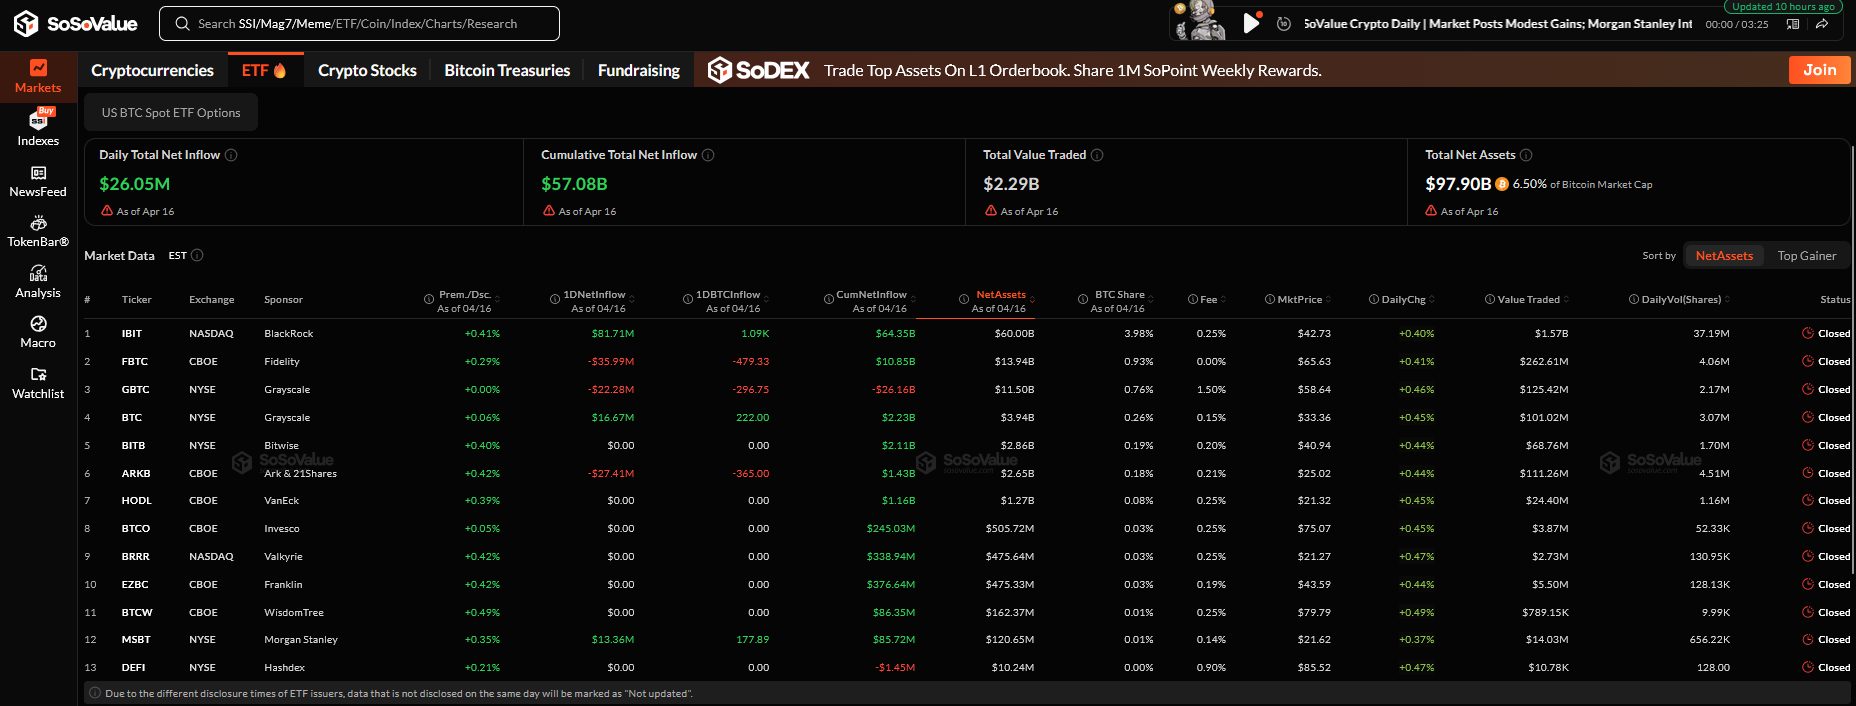Sort table by Prem./Dsc. column arrows

tap(497, 299)
